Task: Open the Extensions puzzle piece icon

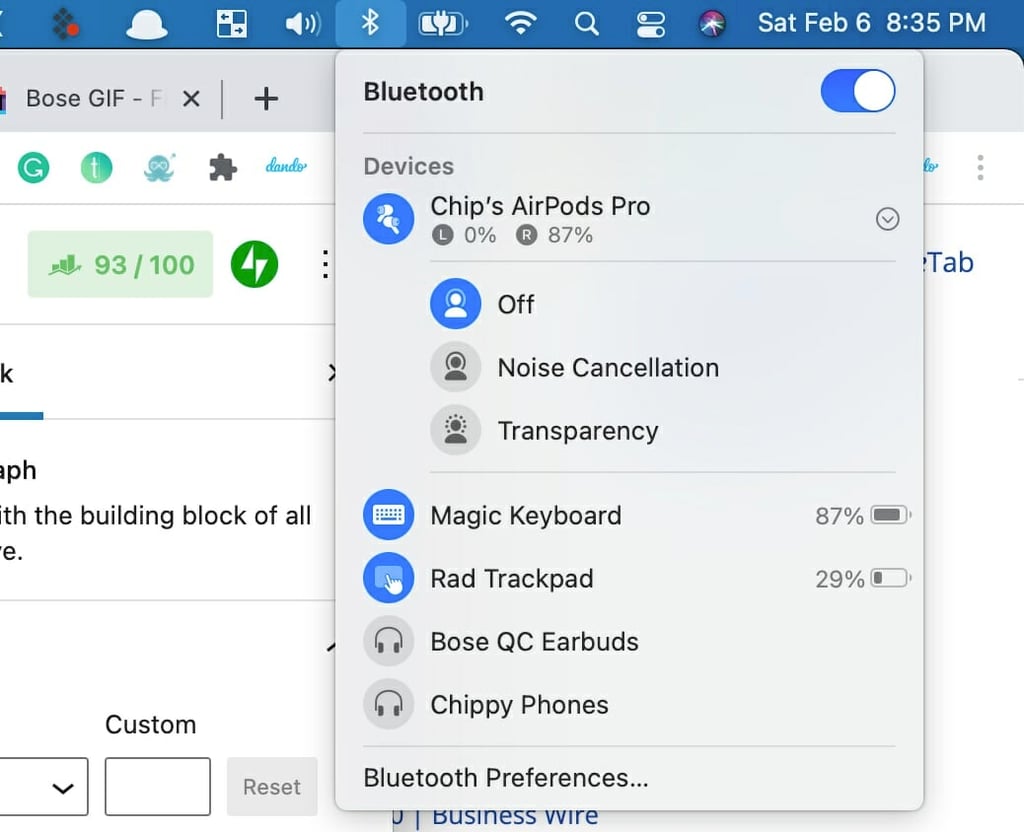Action: [223, 167]
